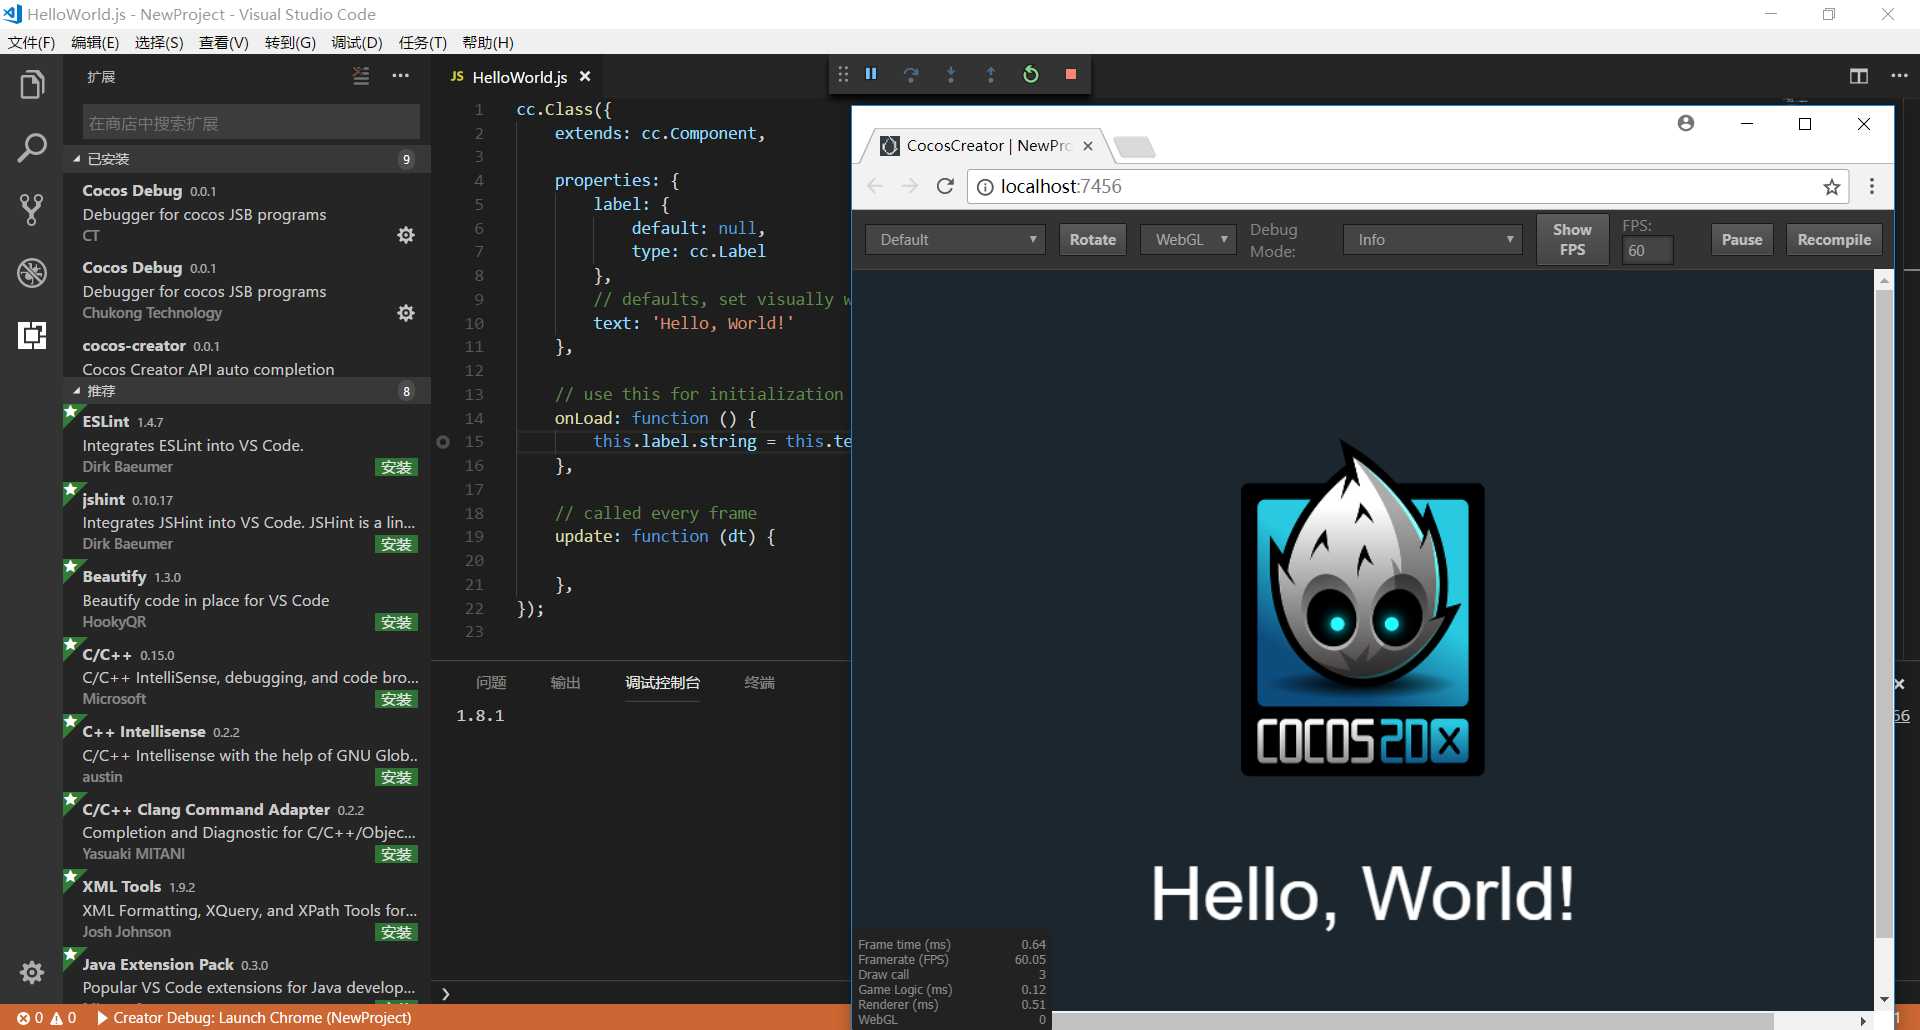Toggle breakpoint on line 15
1920x1030 pixels.
(x=443, y=442)
